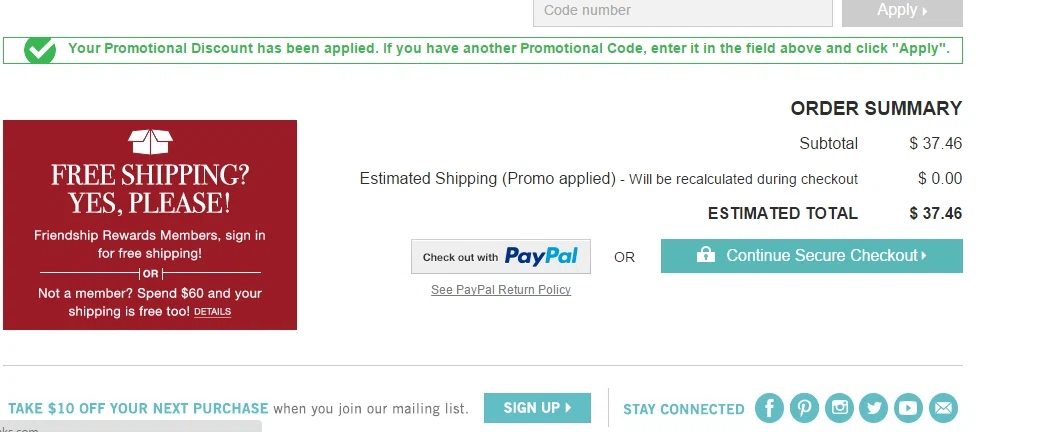Open the Facebook social icon
This screenshot has width=1049, height=432.
[x=769, y=408]
